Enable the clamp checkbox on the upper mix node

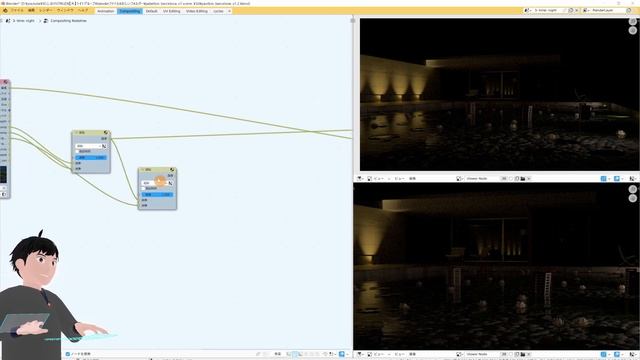(78, 151)
